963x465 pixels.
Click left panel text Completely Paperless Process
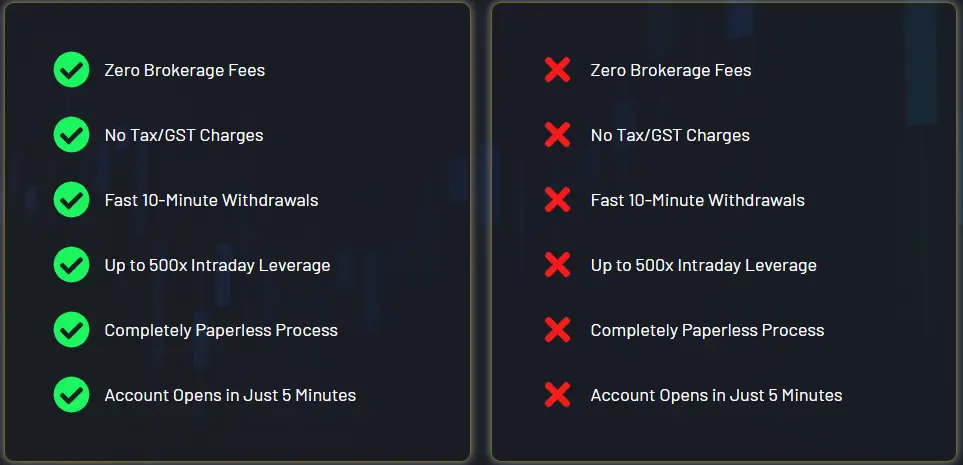tap(221, 330)
